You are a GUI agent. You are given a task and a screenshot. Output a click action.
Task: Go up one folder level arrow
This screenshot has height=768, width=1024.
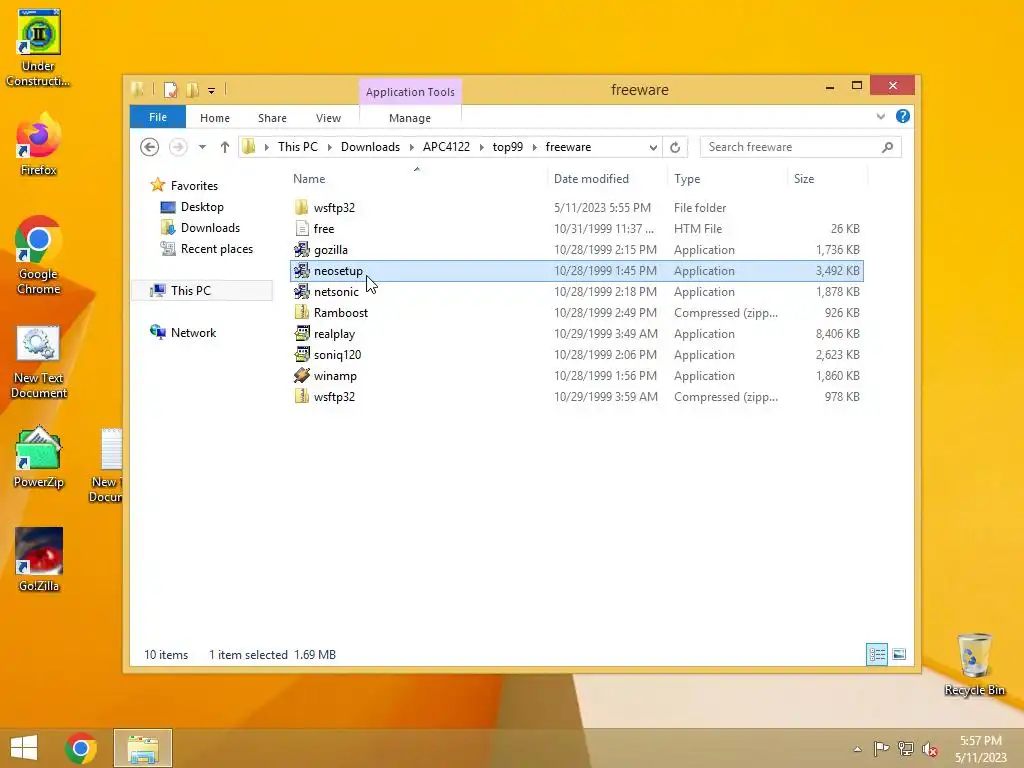click(x=225, y=147)
